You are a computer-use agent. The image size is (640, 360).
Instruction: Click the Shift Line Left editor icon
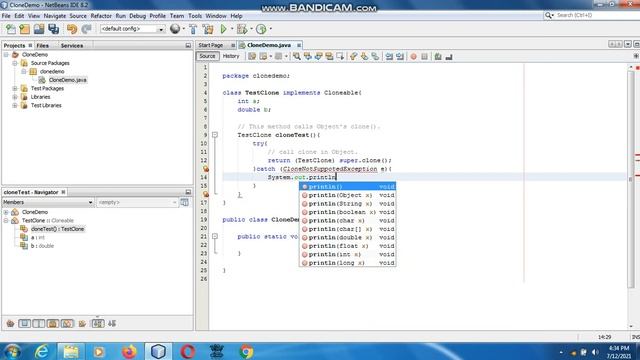point(389,56)
